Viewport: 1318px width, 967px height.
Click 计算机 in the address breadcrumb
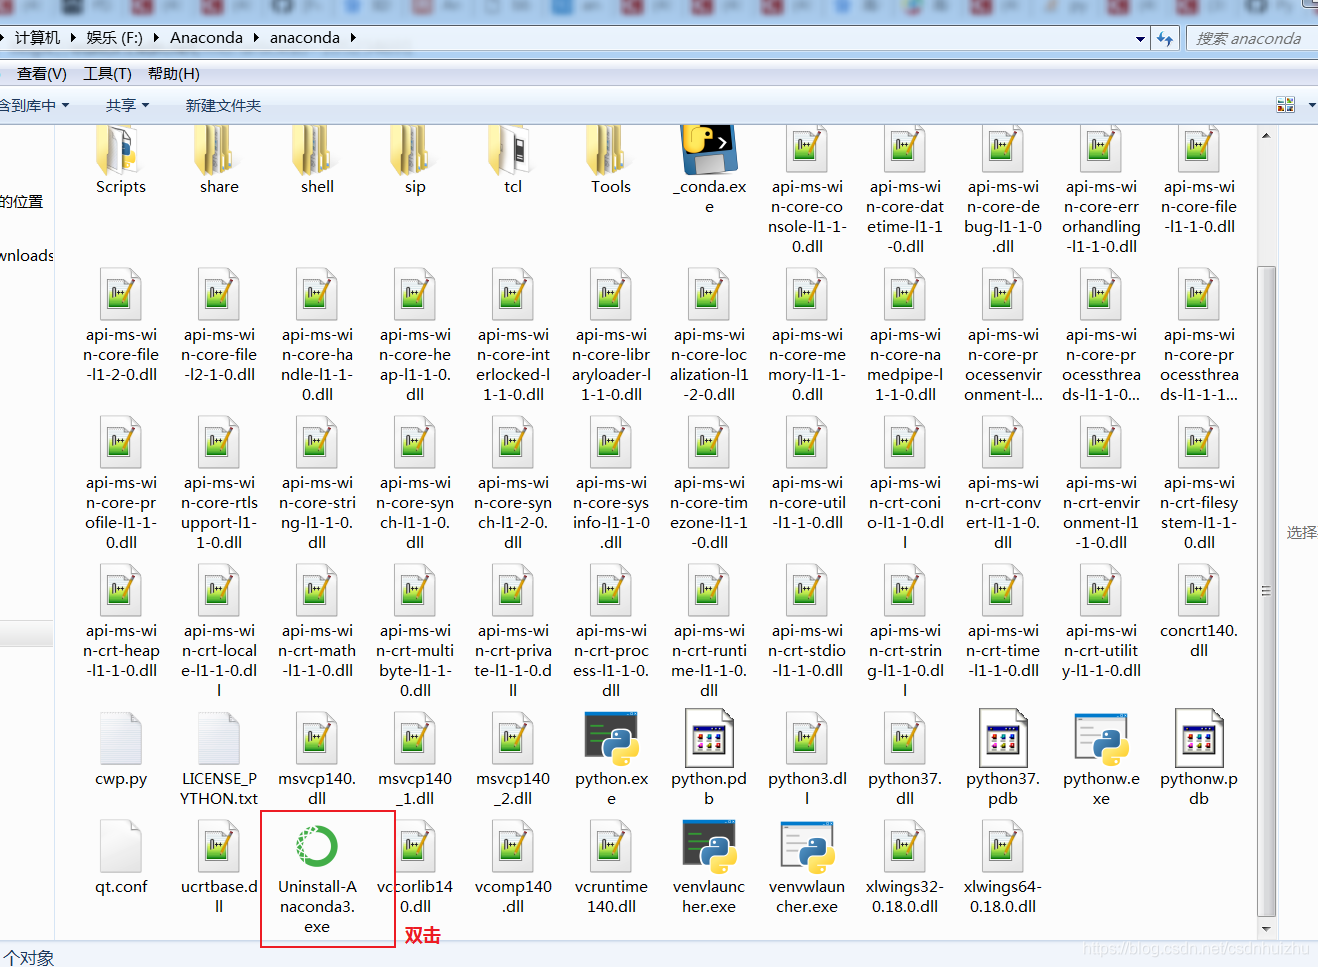(x=37, y=38)
